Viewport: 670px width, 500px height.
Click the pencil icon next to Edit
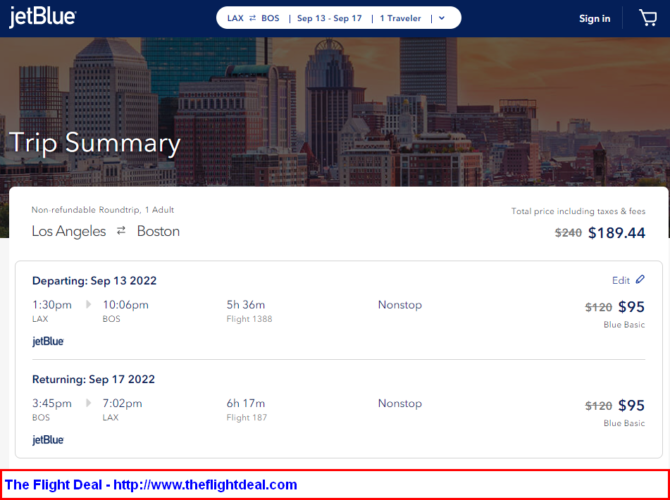tap(640, 280)
